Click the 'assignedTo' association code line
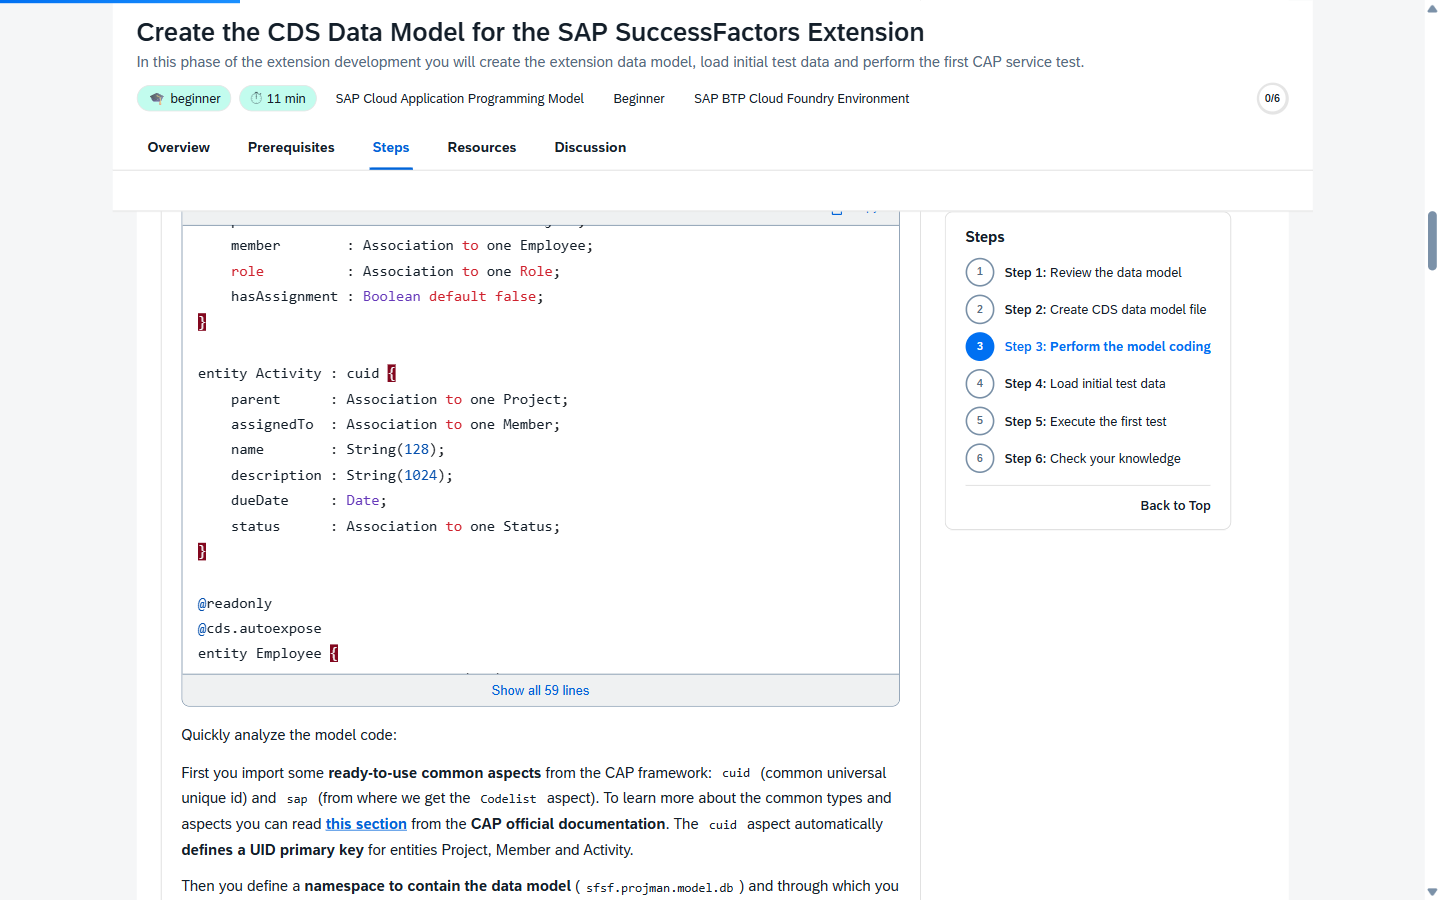The image size is (1440, 900). [395, 424]
